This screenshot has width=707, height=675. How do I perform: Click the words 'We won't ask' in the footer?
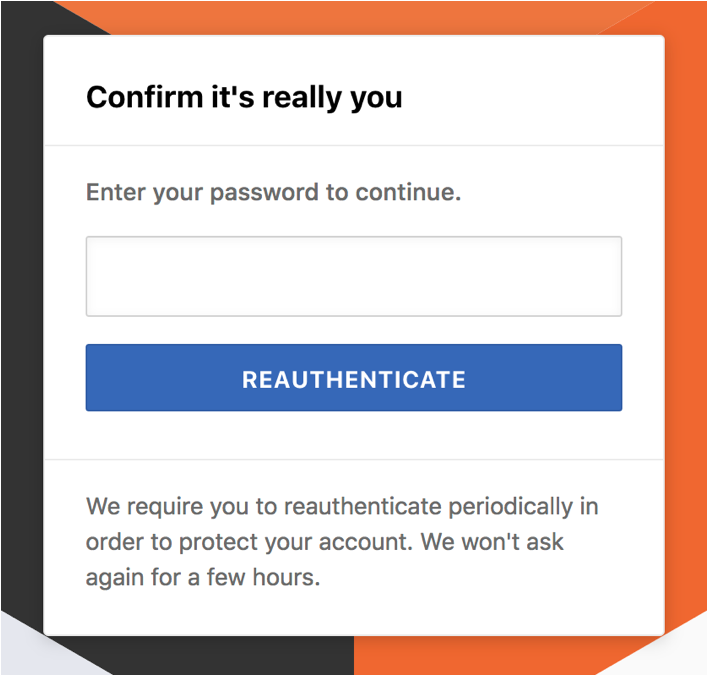pyautogui.click(x=492, y=542)
